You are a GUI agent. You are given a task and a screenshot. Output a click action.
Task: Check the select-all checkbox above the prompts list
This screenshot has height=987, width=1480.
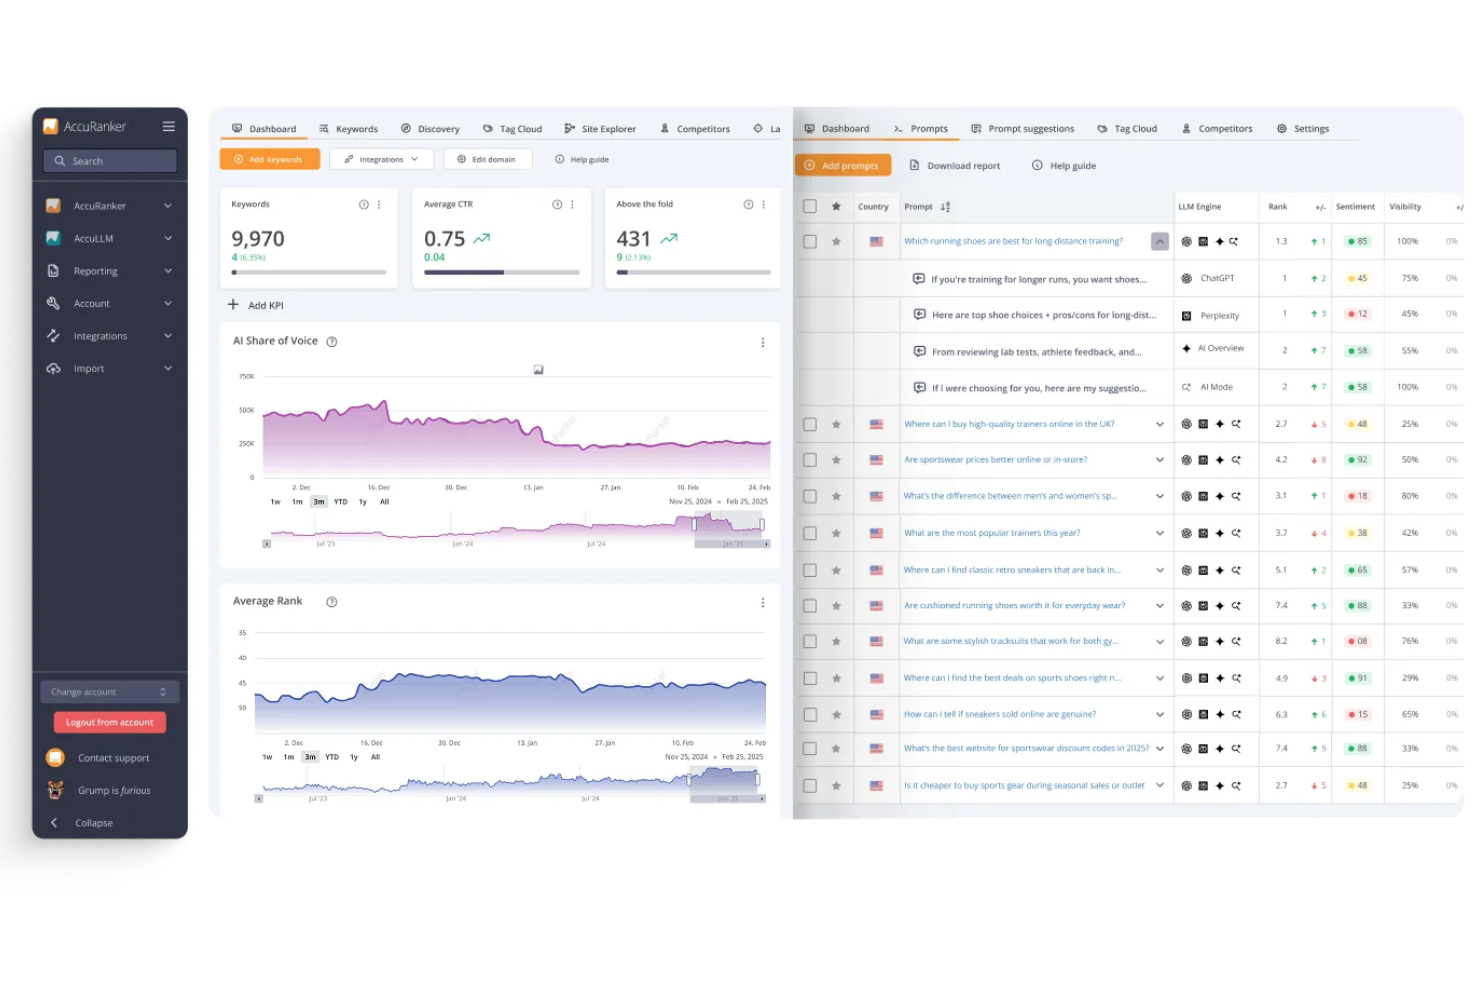[809, 206]
